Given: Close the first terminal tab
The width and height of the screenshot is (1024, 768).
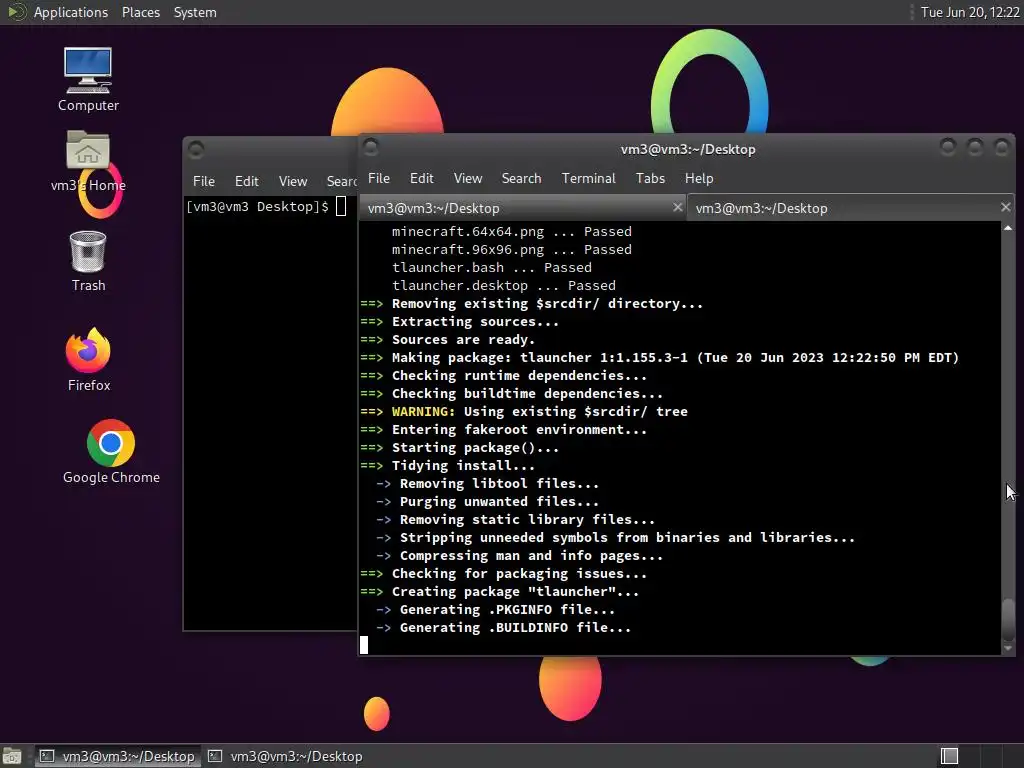Looking at the screenshot, I should [677, 207].
